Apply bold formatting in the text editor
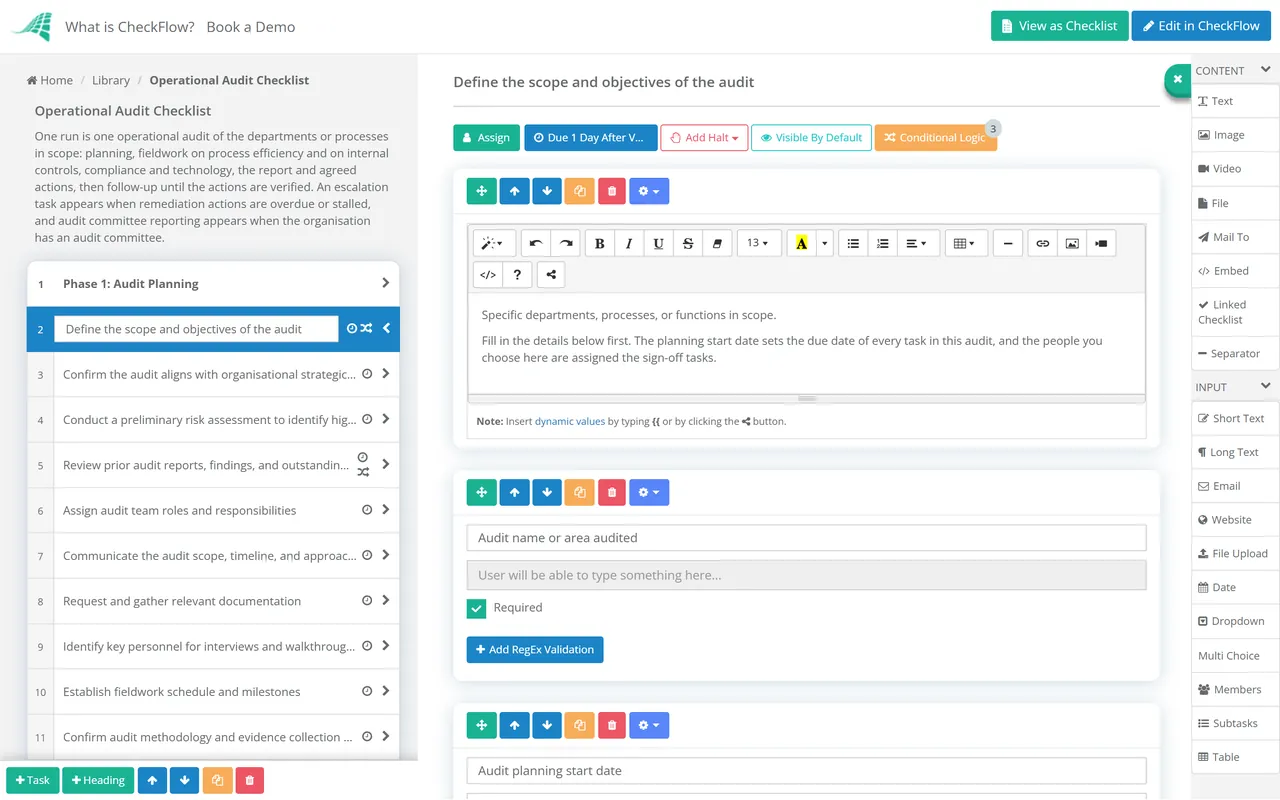 [x=600, y=243]
